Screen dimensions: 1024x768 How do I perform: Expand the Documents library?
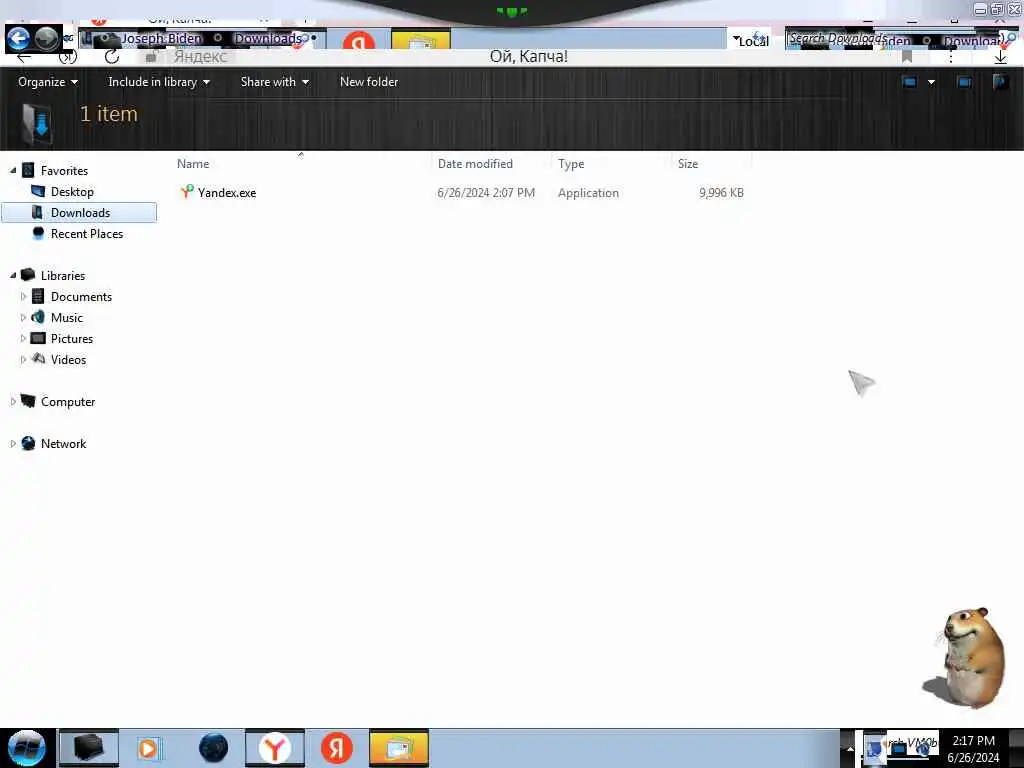(24, 296)
